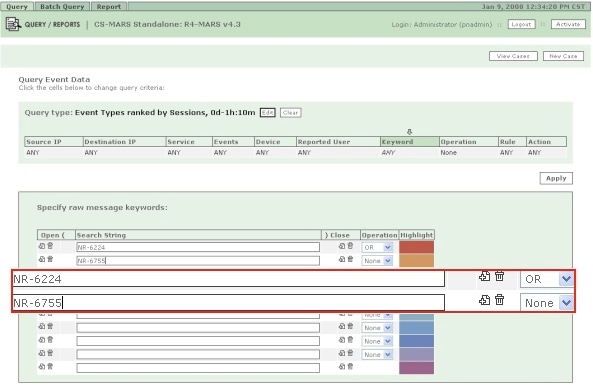Add close parenthesis in the bottom plum-highlight row
Image resolution: width=593 pixels, height=386 pixels.
click(342, 366)
